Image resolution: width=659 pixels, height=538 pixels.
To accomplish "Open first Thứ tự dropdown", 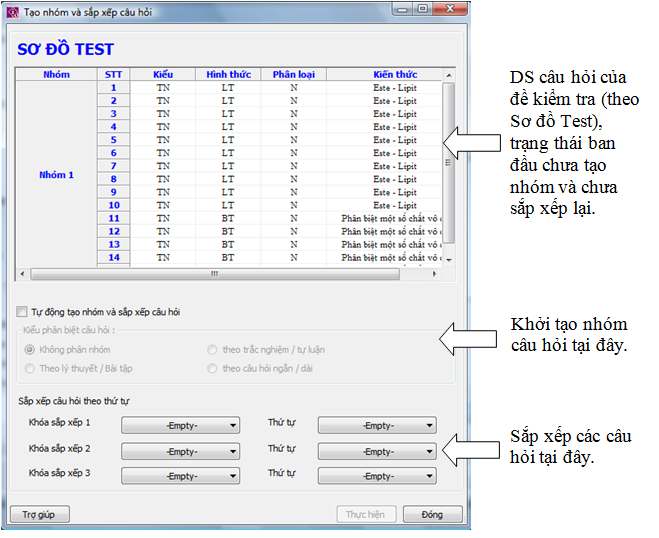I will coord(377,425).
